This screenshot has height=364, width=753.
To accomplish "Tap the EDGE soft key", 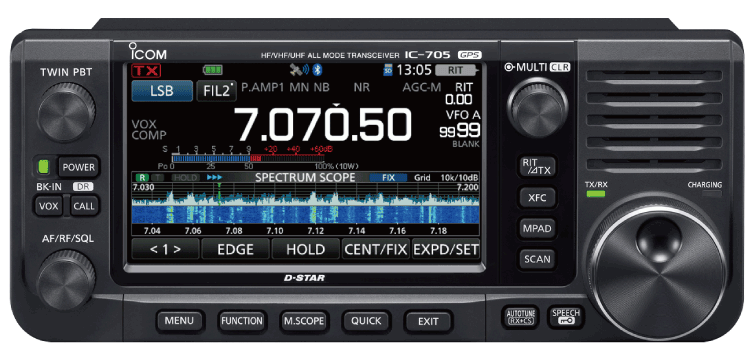I will pyautogui.click(x=235, y=249).
